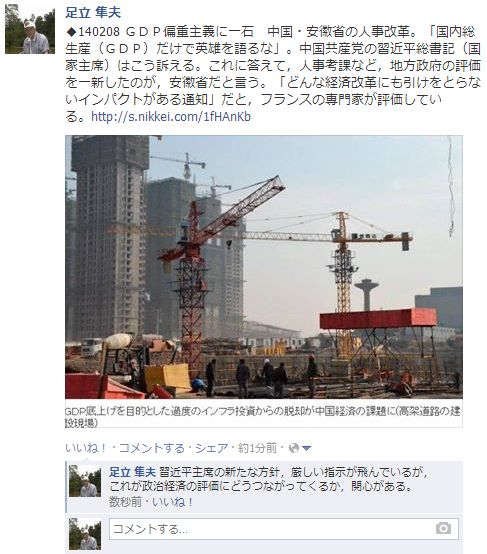Open the audience selector dropdown arrow
Screen dimensions: 487x554
click(306, 449)
